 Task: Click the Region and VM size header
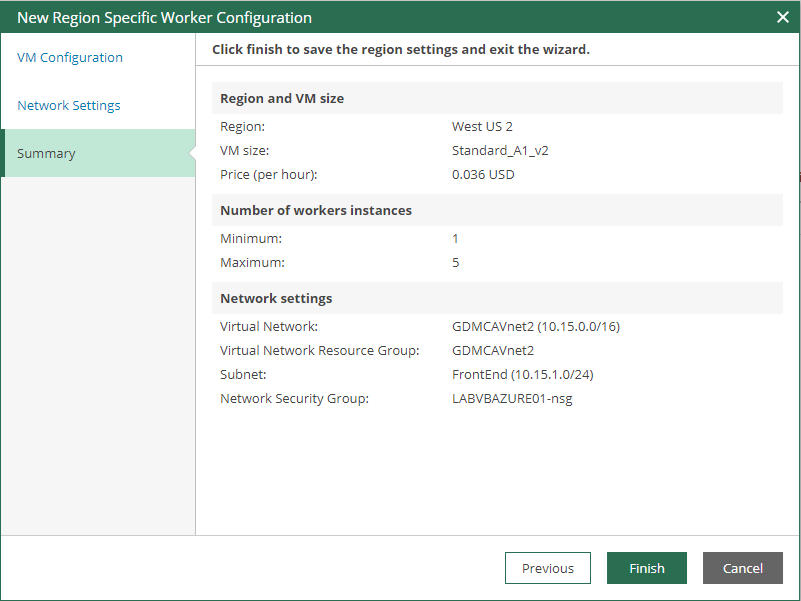click(x=282, y=99)
